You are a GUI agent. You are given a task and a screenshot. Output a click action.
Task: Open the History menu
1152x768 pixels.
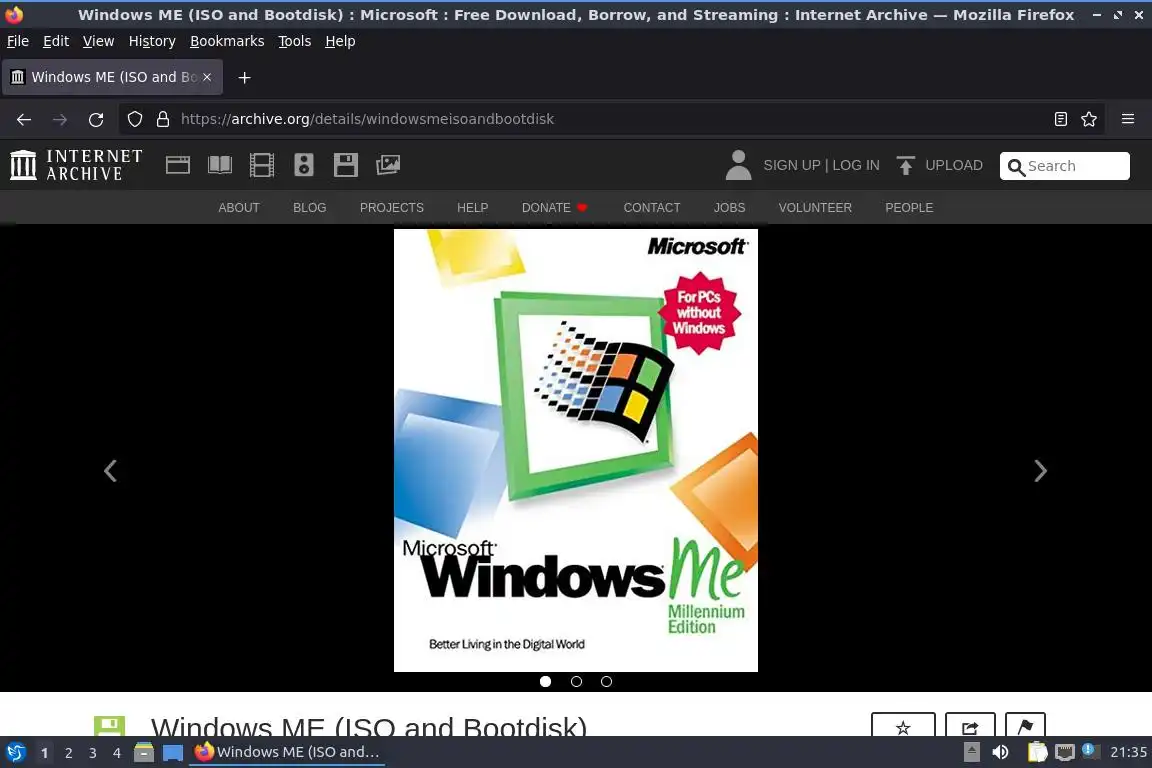tap(152, 41)
